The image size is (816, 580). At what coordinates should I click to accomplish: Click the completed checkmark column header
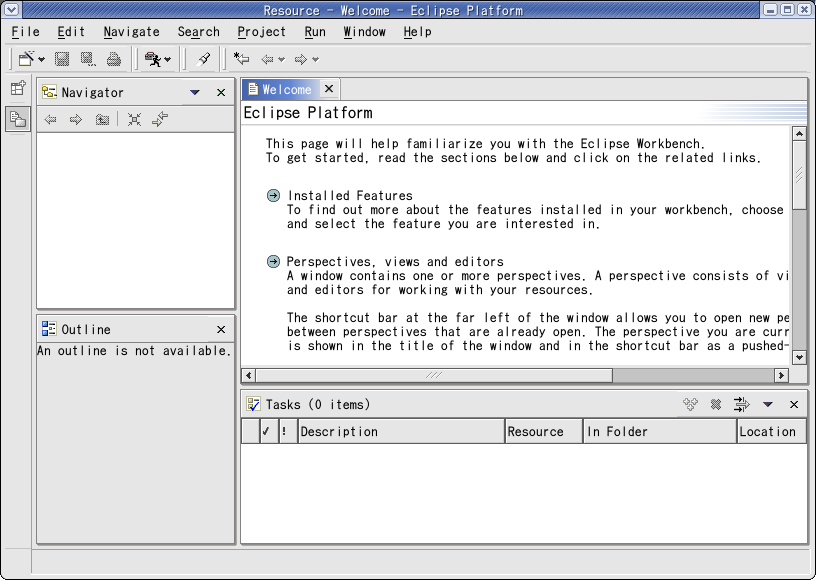coord(269,431)
